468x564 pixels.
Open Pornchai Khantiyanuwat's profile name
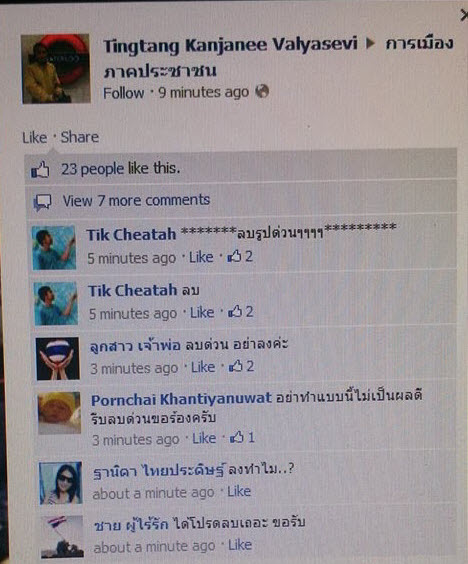click(x=181, y=399)
